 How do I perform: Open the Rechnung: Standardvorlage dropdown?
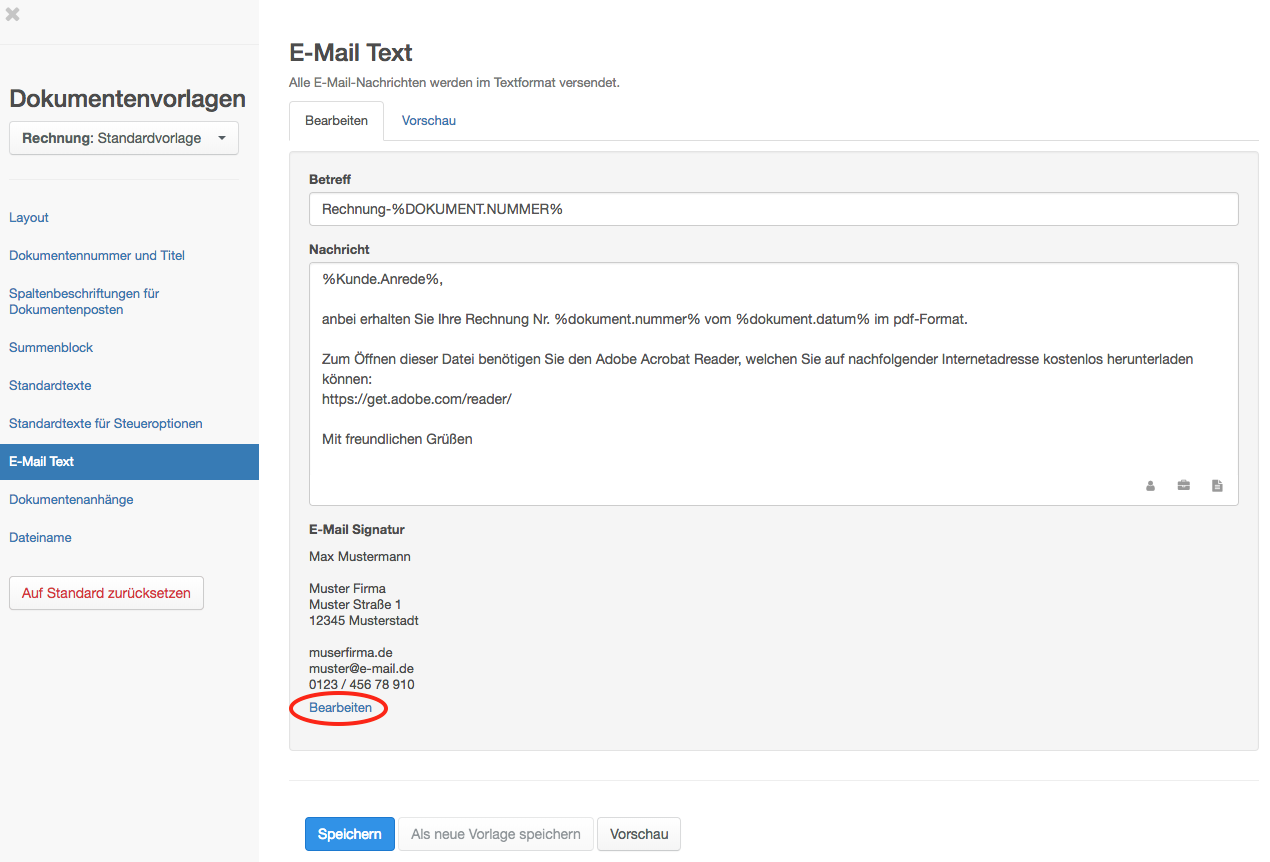[x=124, y=138]
